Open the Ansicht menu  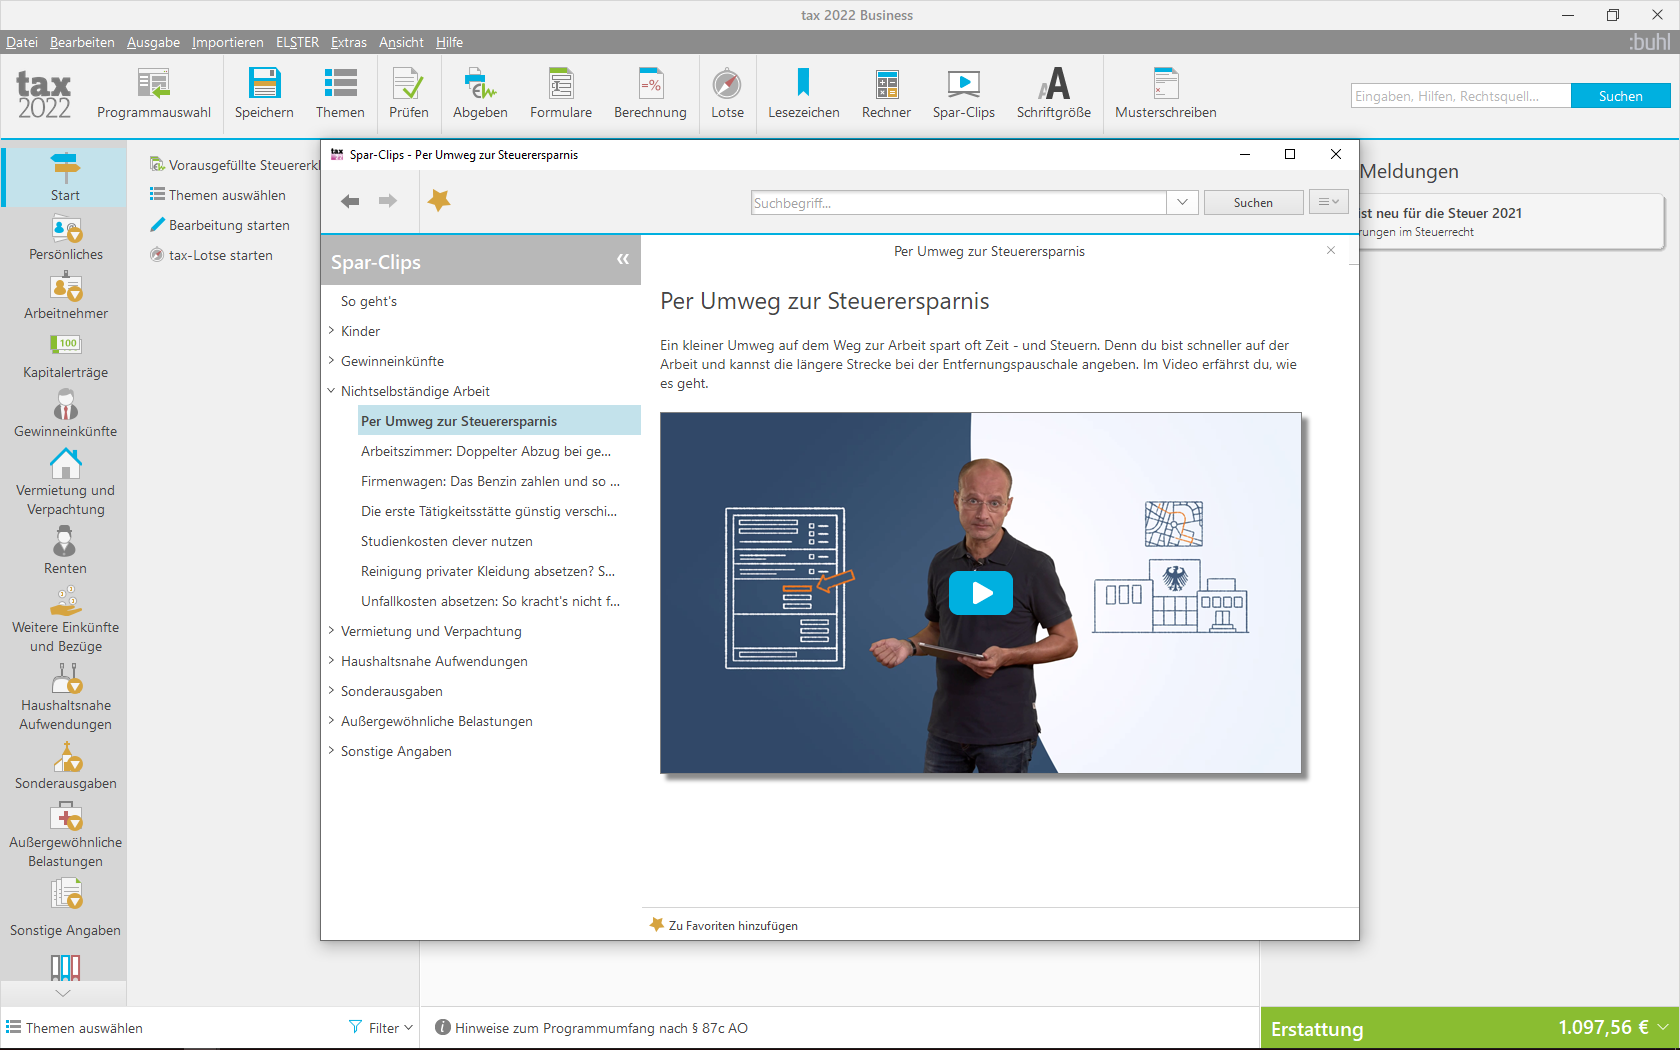pos(401,42)
